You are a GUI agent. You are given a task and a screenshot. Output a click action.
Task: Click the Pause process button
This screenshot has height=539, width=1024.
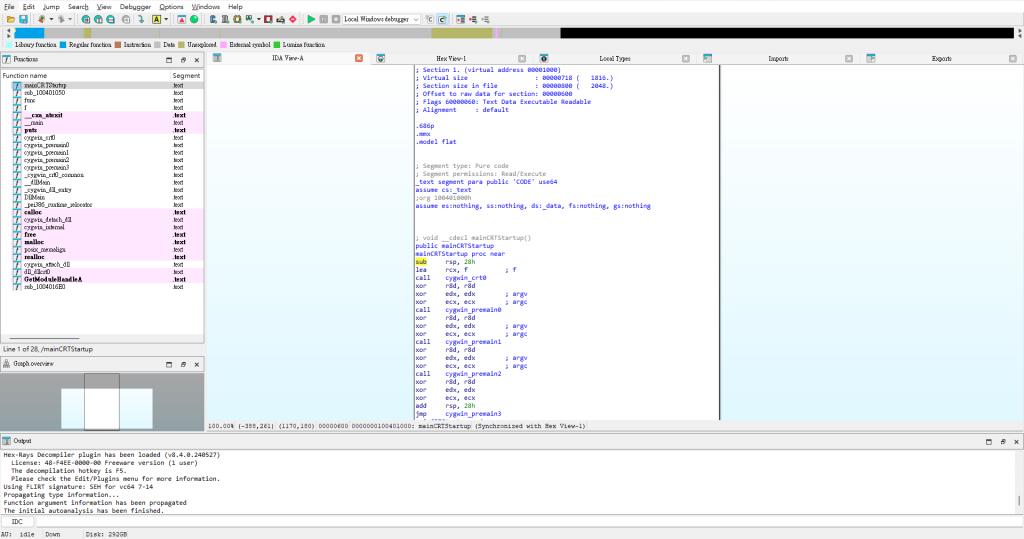pos(323,20)
